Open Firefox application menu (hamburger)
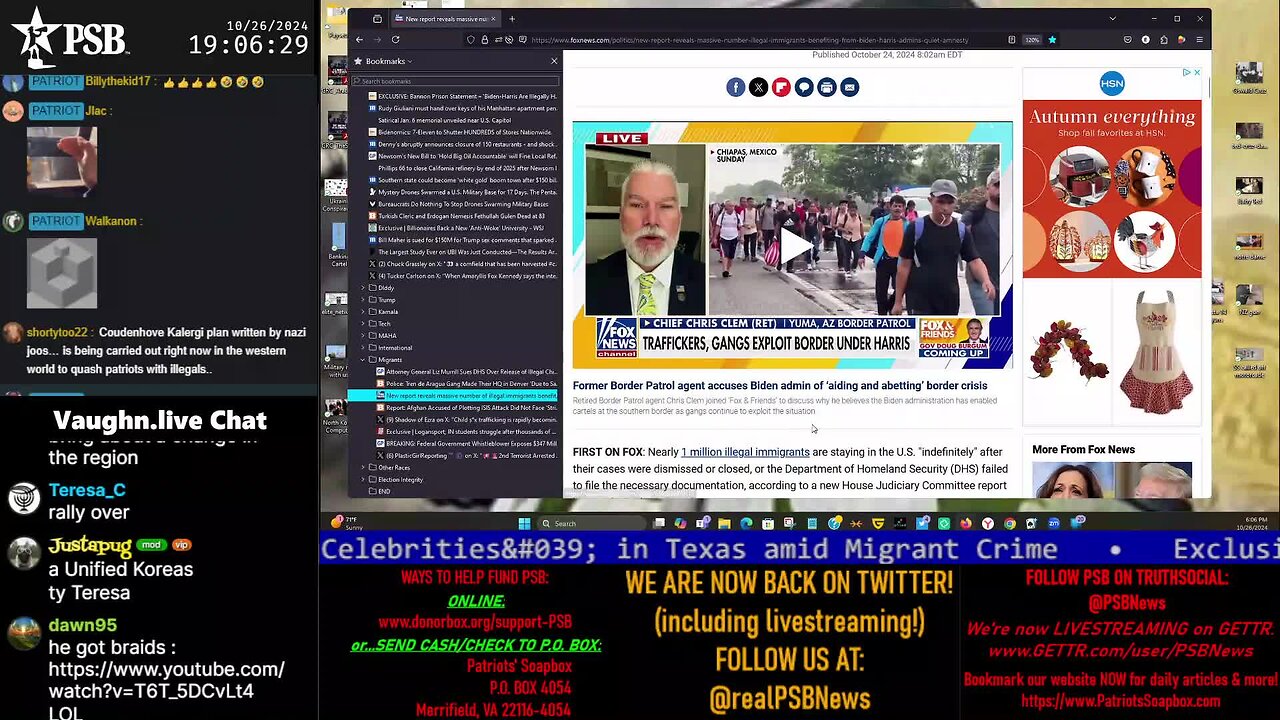This screenshot has height=720, width=1280. click(x=1199, y=39)
